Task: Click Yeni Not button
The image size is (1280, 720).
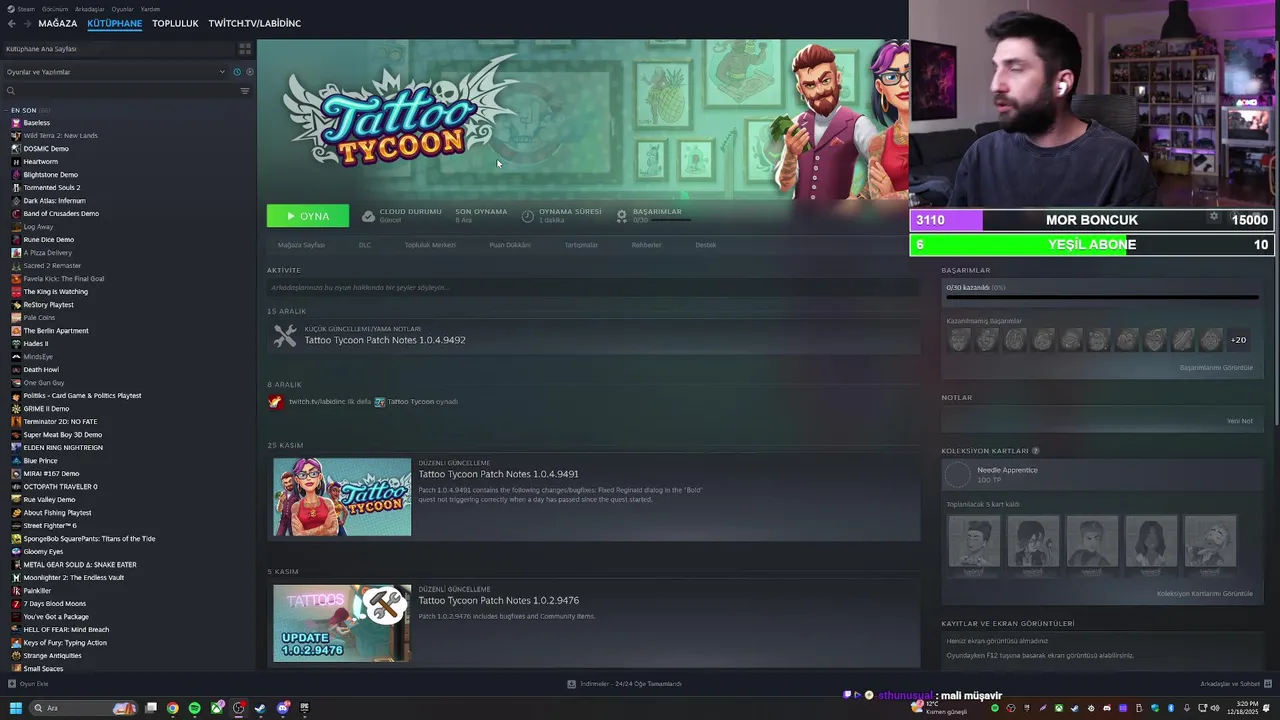Action: (x=1240, y=421)
